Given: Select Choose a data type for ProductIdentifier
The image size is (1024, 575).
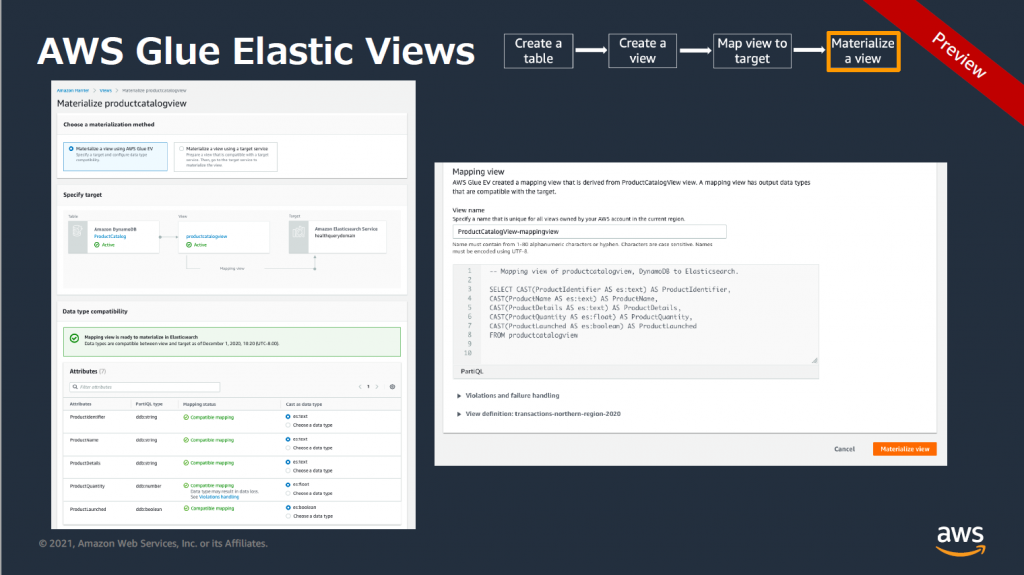Looking at the screenshot, I should (x=288, y=425).
